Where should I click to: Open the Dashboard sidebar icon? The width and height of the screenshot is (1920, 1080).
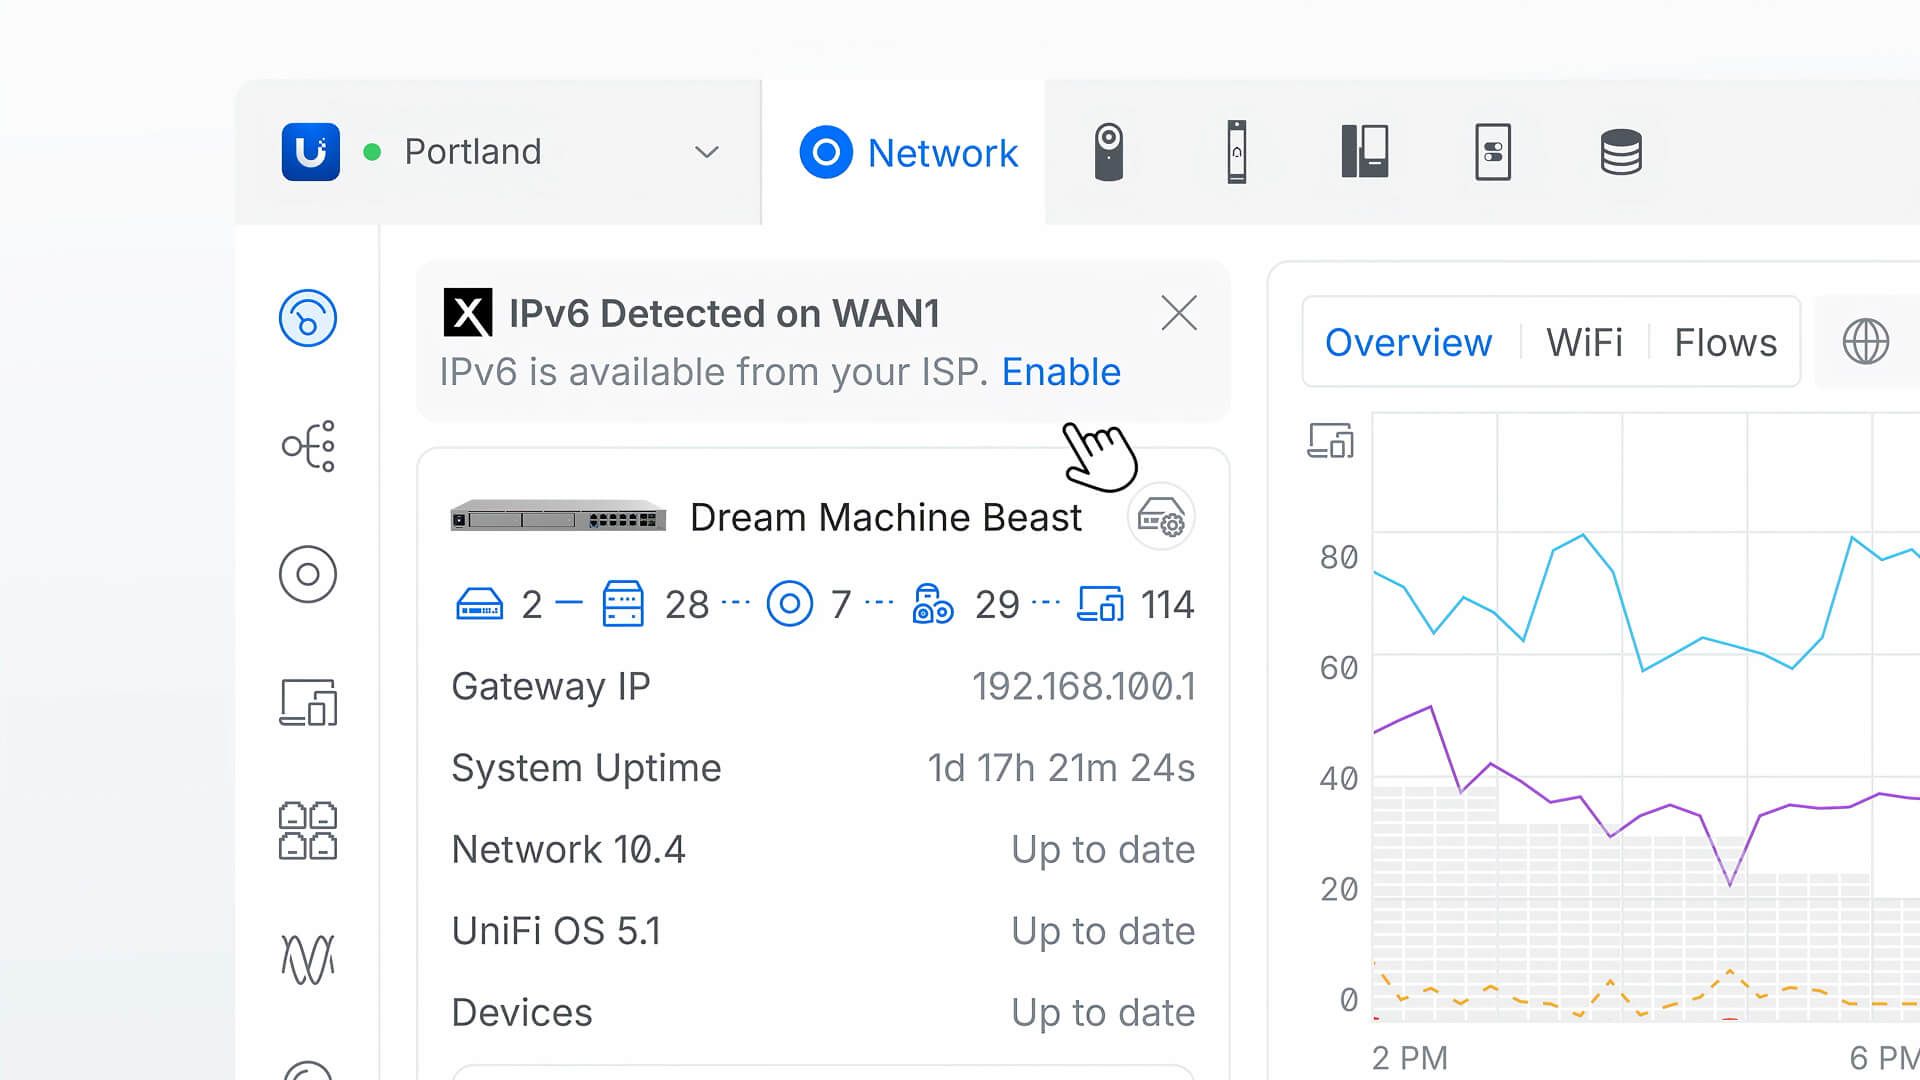[308, 318]
